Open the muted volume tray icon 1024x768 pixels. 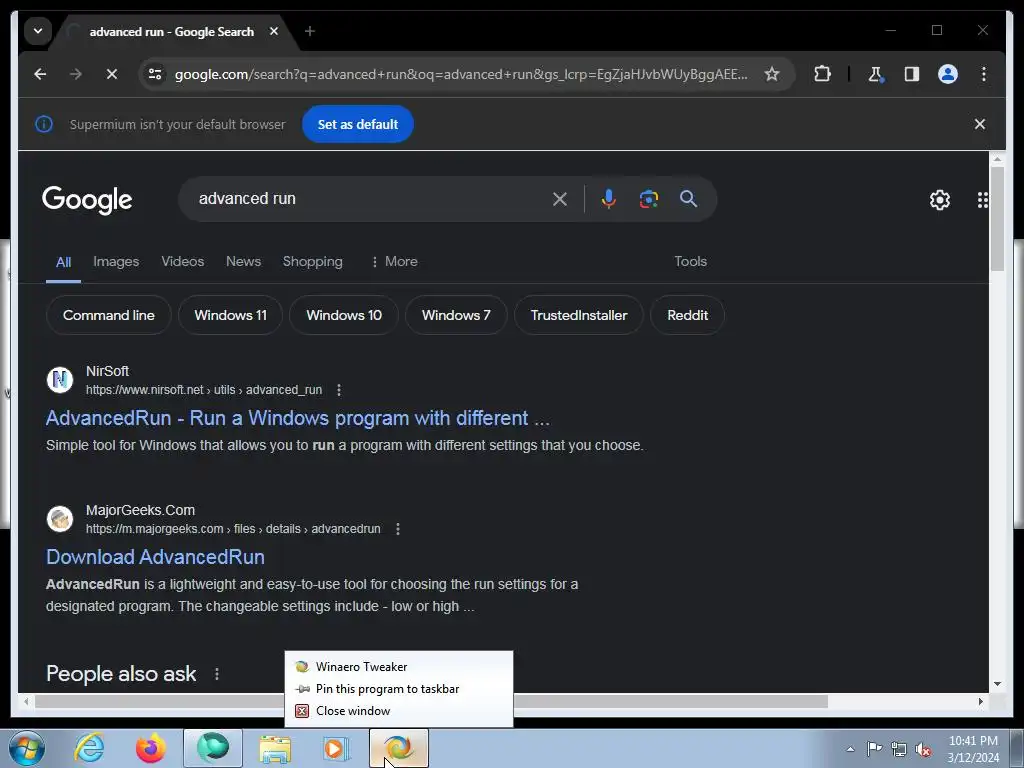(923, 749)
